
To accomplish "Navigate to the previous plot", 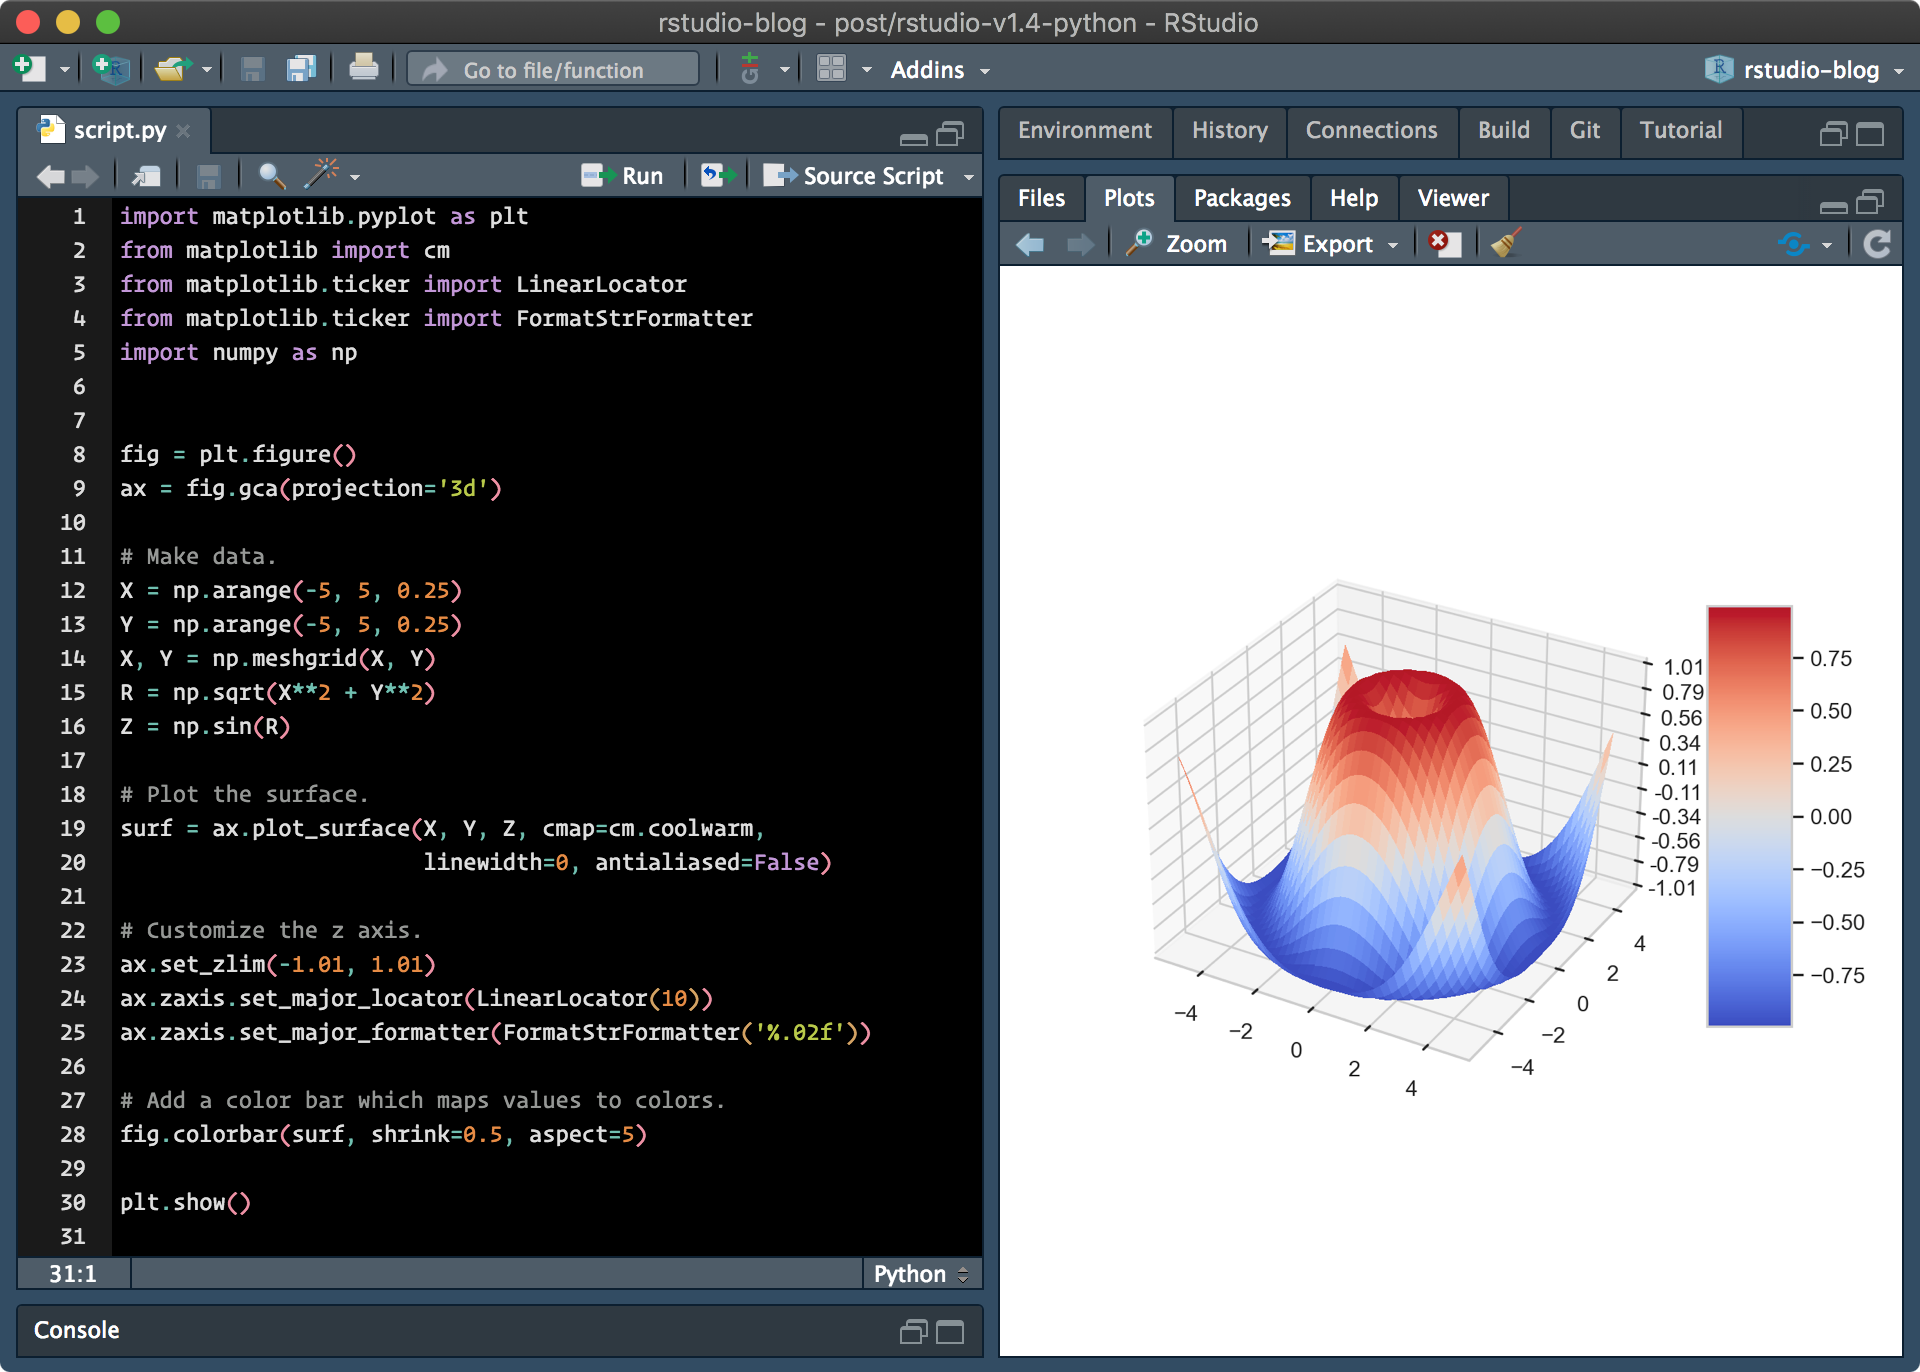I will (1029, 243).
